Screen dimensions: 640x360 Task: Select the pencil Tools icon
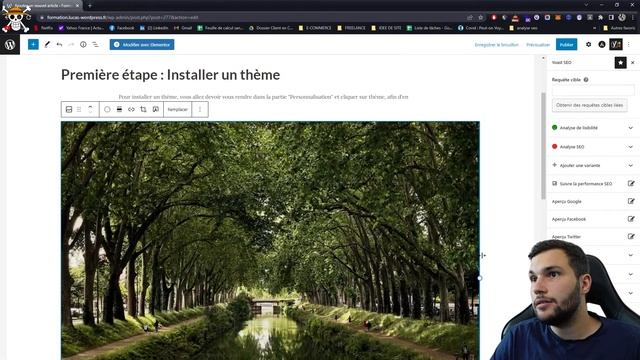click(x=47, y=44)
